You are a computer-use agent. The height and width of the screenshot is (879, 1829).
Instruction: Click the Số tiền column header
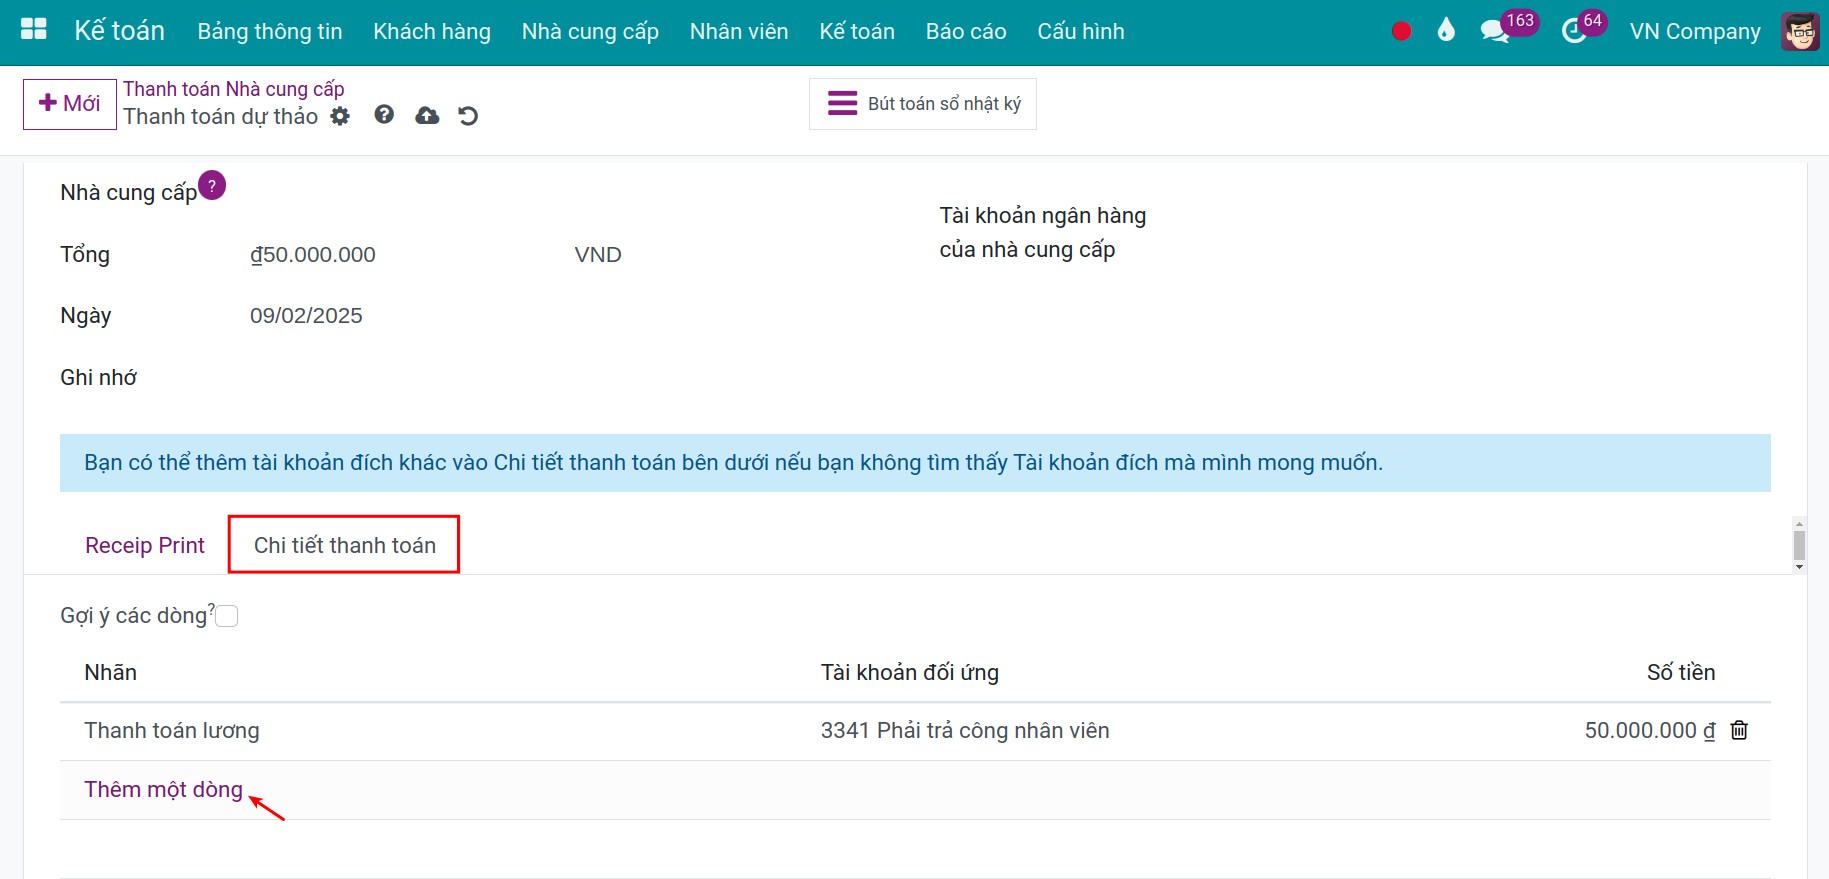coord(1681,673)
